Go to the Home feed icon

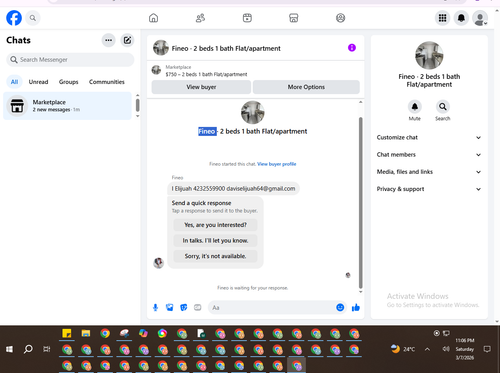(x=153, y=18)
